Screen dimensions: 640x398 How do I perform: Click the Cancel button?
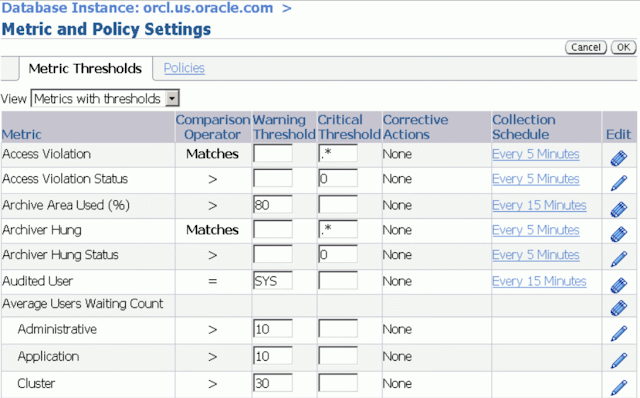pyautogui.click(x=586, y=47)
